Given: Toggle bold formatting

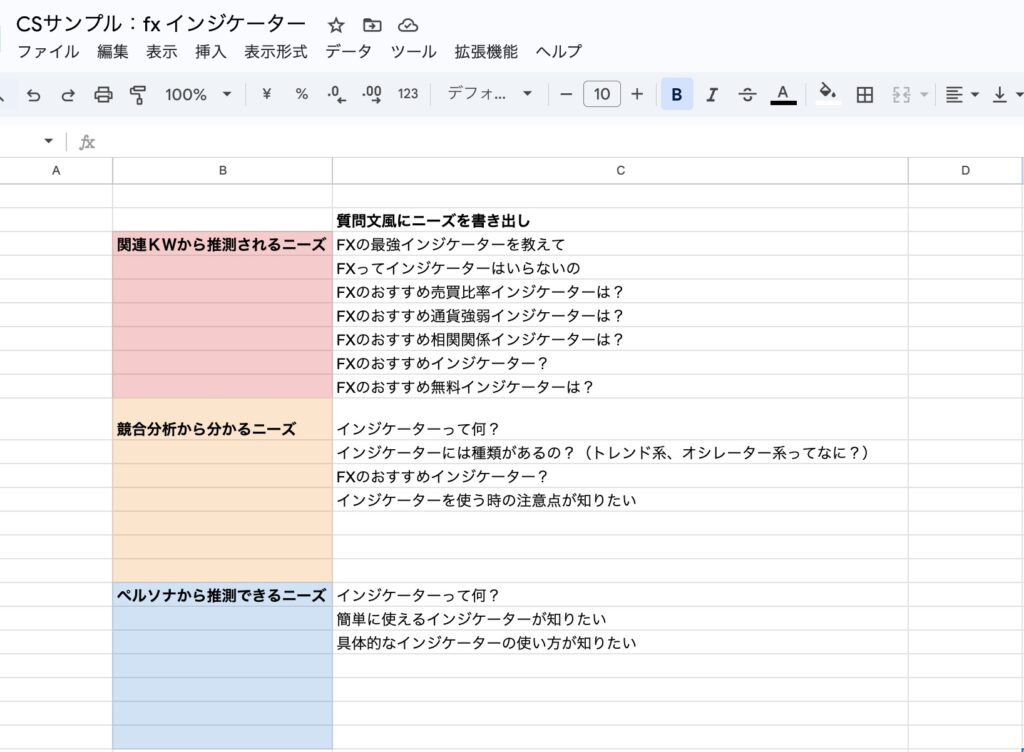Looking at the screenshot, I should pyautogui.click(x=677, y=95).
